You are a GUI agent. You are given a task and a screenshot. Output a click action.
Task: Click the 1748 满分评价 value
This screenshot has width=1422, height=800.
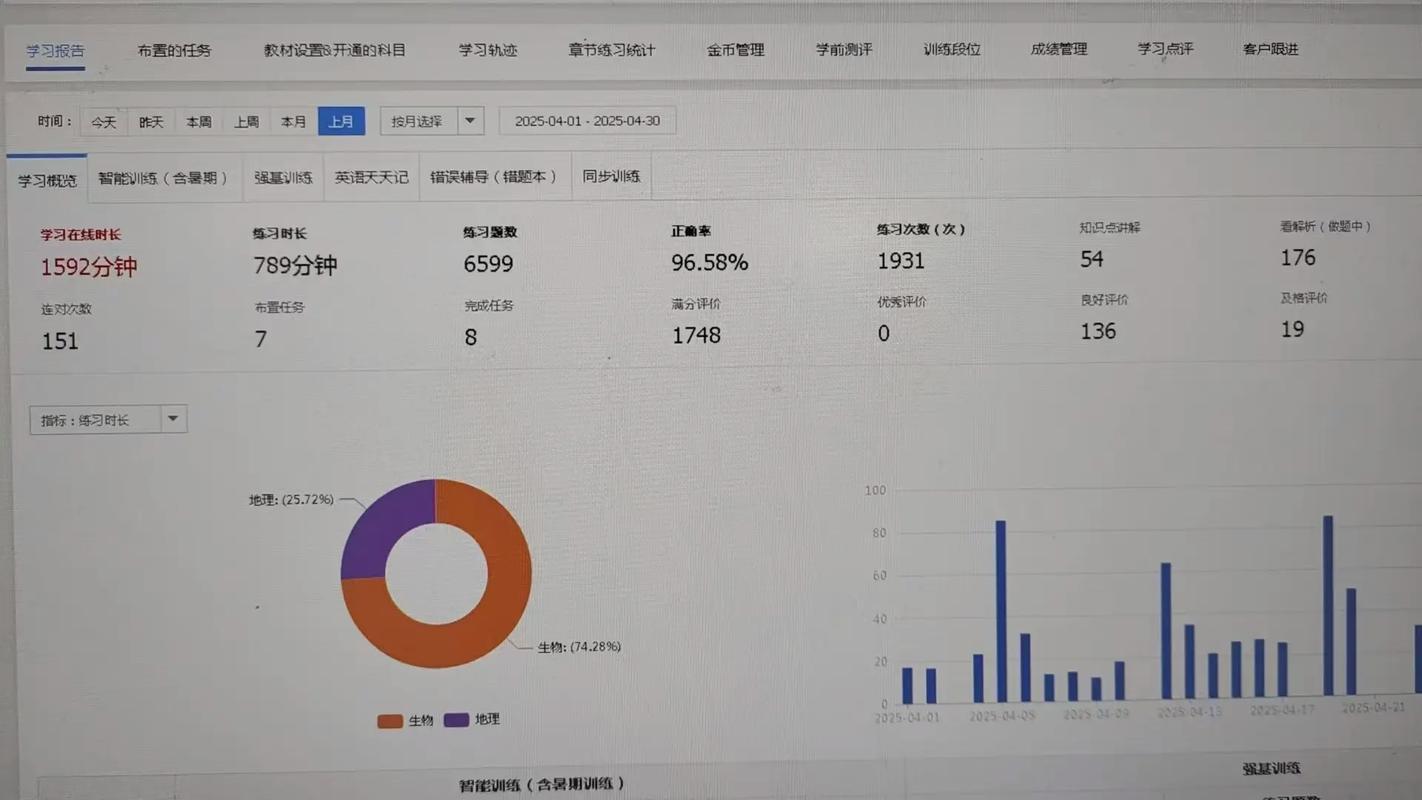pyautogui.click(x=696, y=335)
